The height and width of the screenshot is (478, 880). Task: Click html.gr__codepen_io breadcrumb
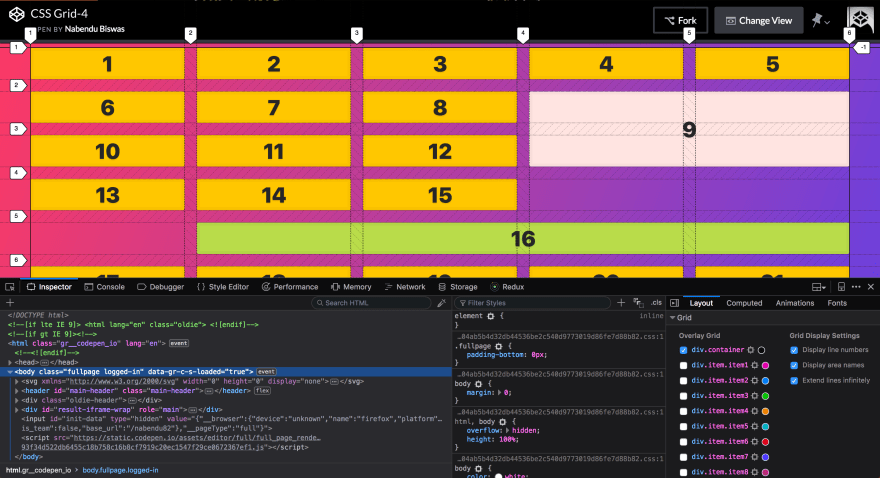tap(39, 470)
